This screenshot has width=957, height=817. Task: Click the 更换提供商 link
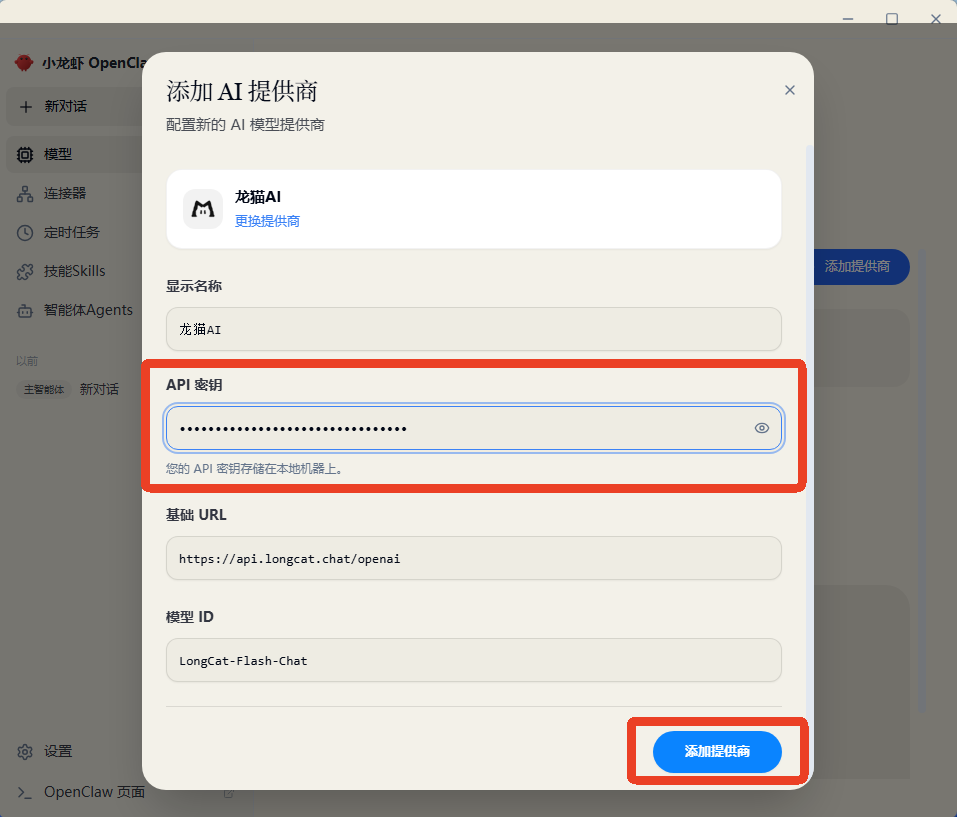[x=267, y=221]
